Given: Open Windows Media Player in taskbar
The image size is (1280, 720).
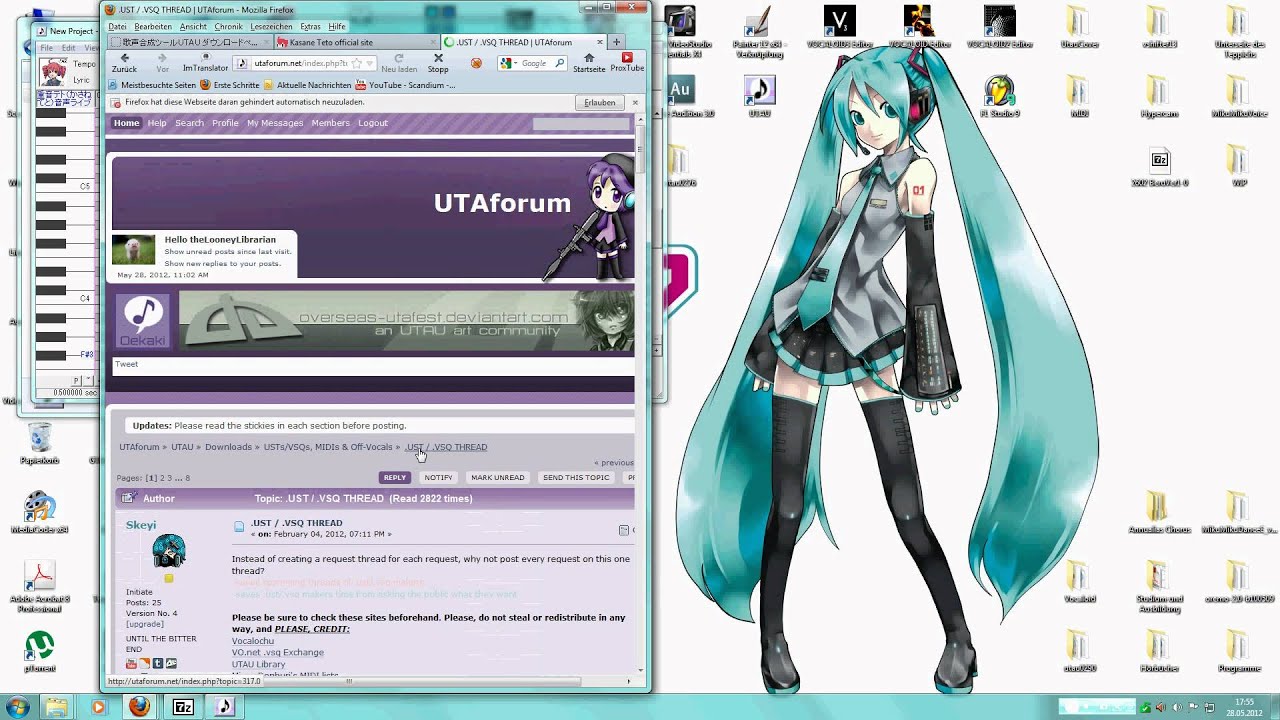Looking at the screenshot, I should [x=97, y=706].
